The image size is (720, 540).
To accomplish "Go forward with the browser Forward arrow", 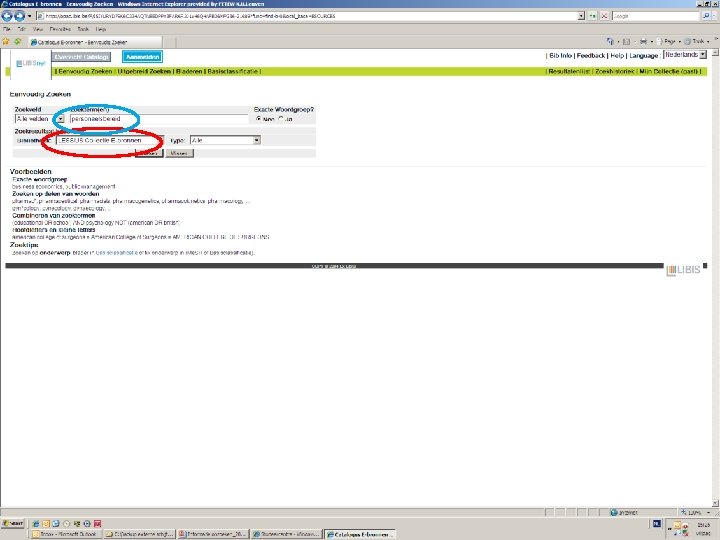I will 19,16.
